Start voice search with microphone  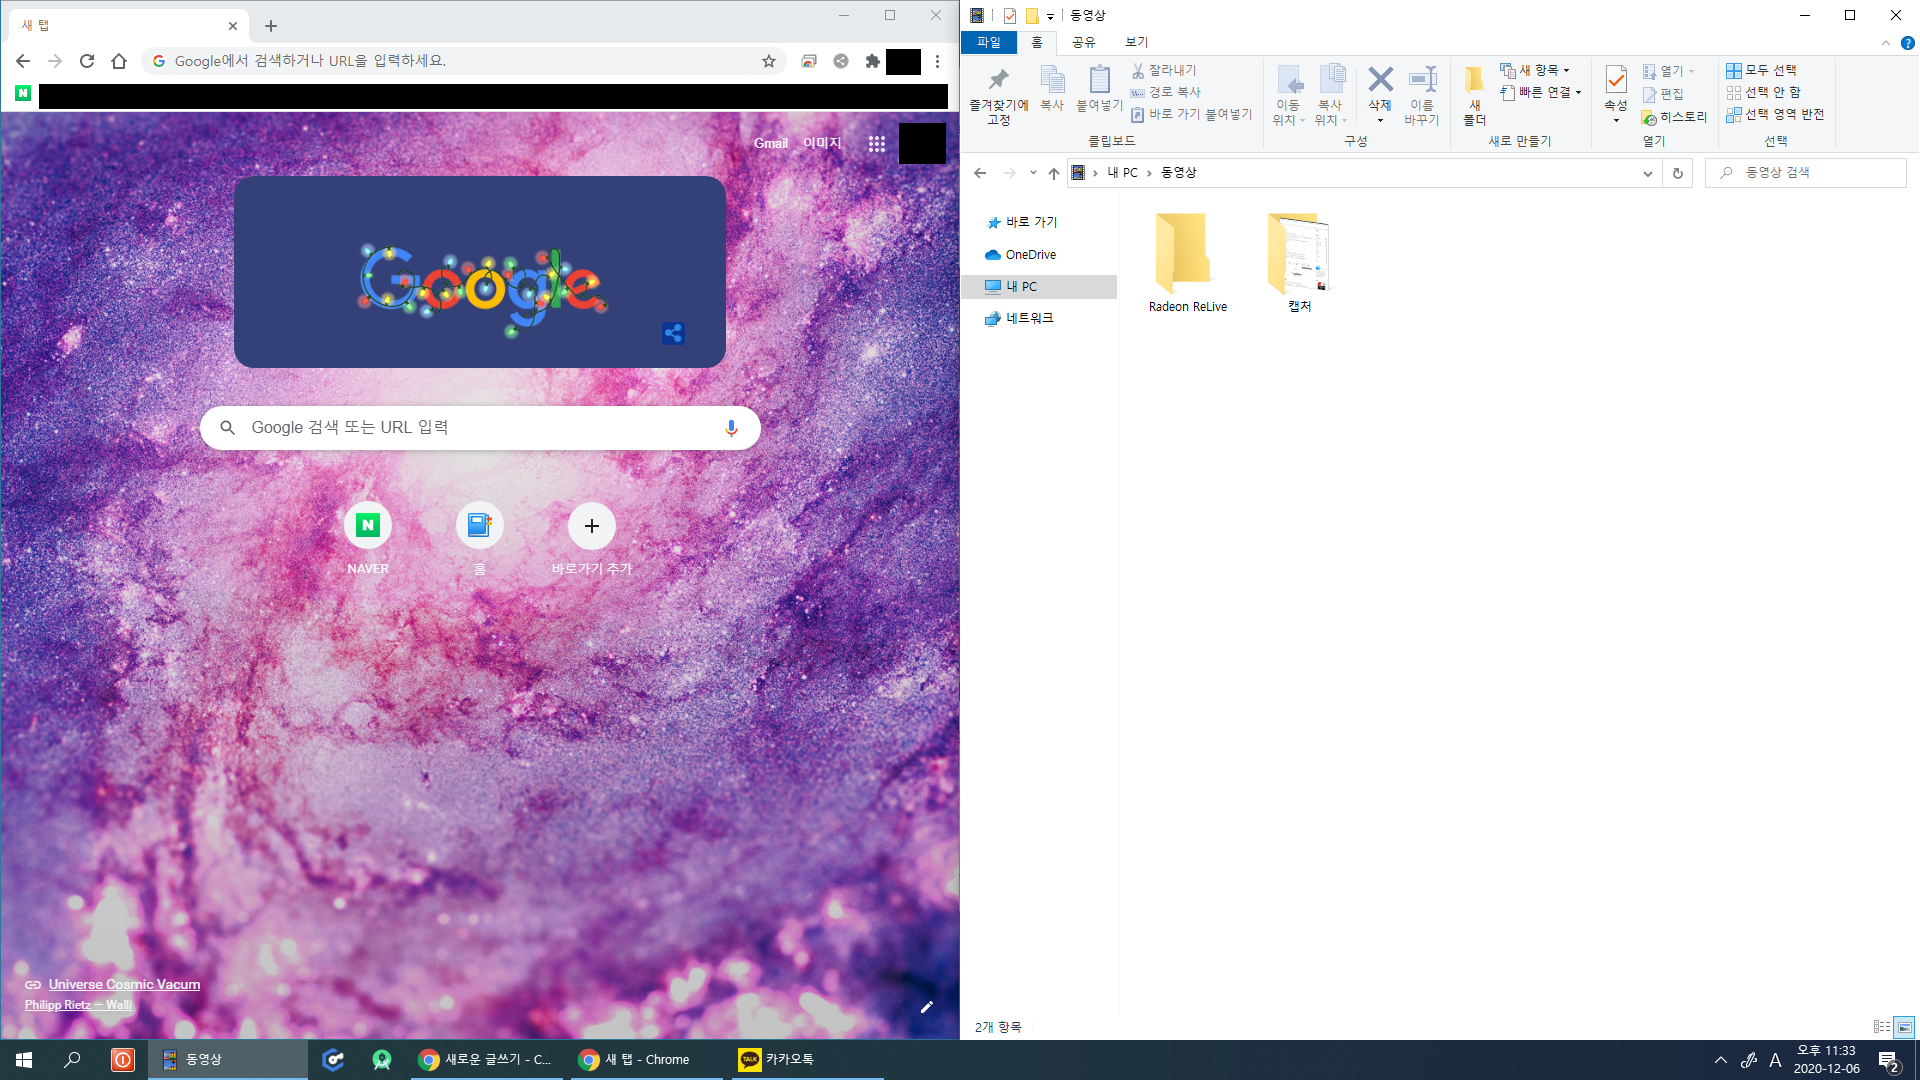point(731,428)
